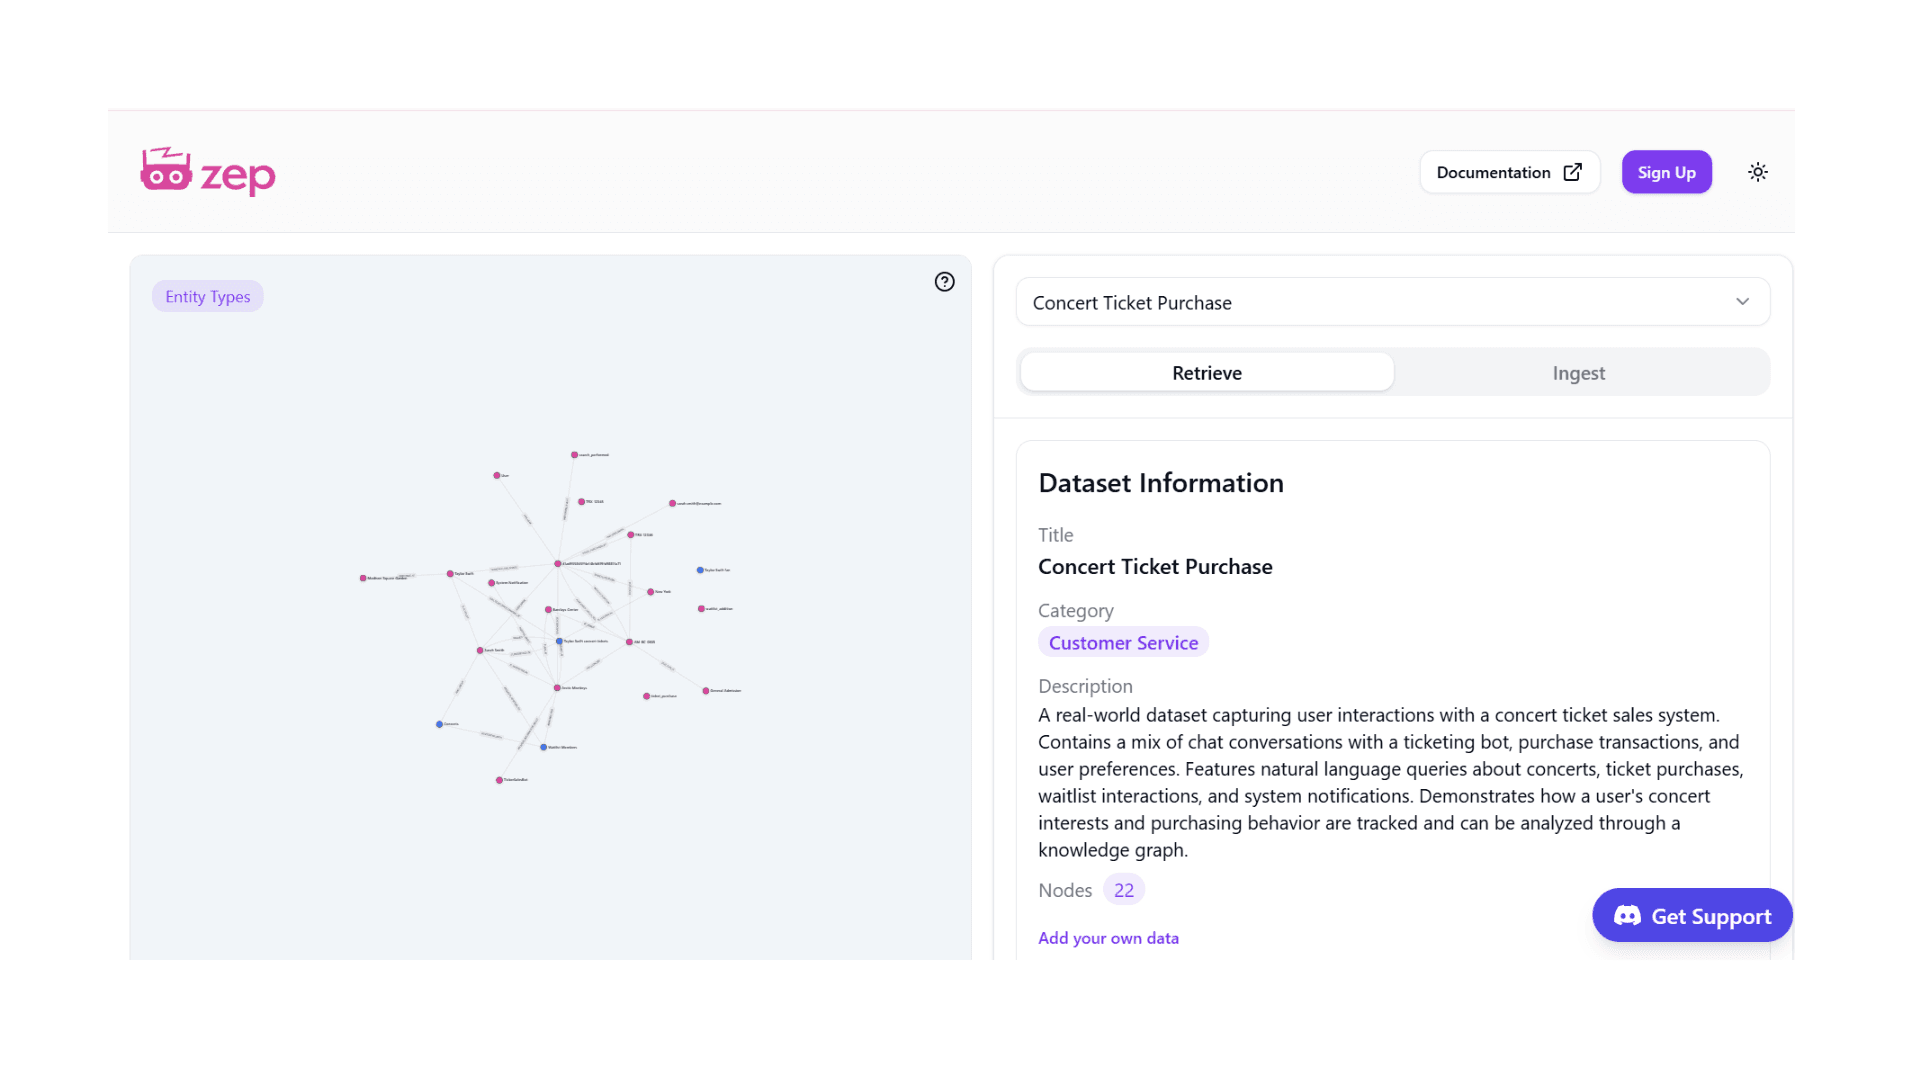Click the Nodes count badge 22
1920x1080 pixels.
pos(1123,890)
